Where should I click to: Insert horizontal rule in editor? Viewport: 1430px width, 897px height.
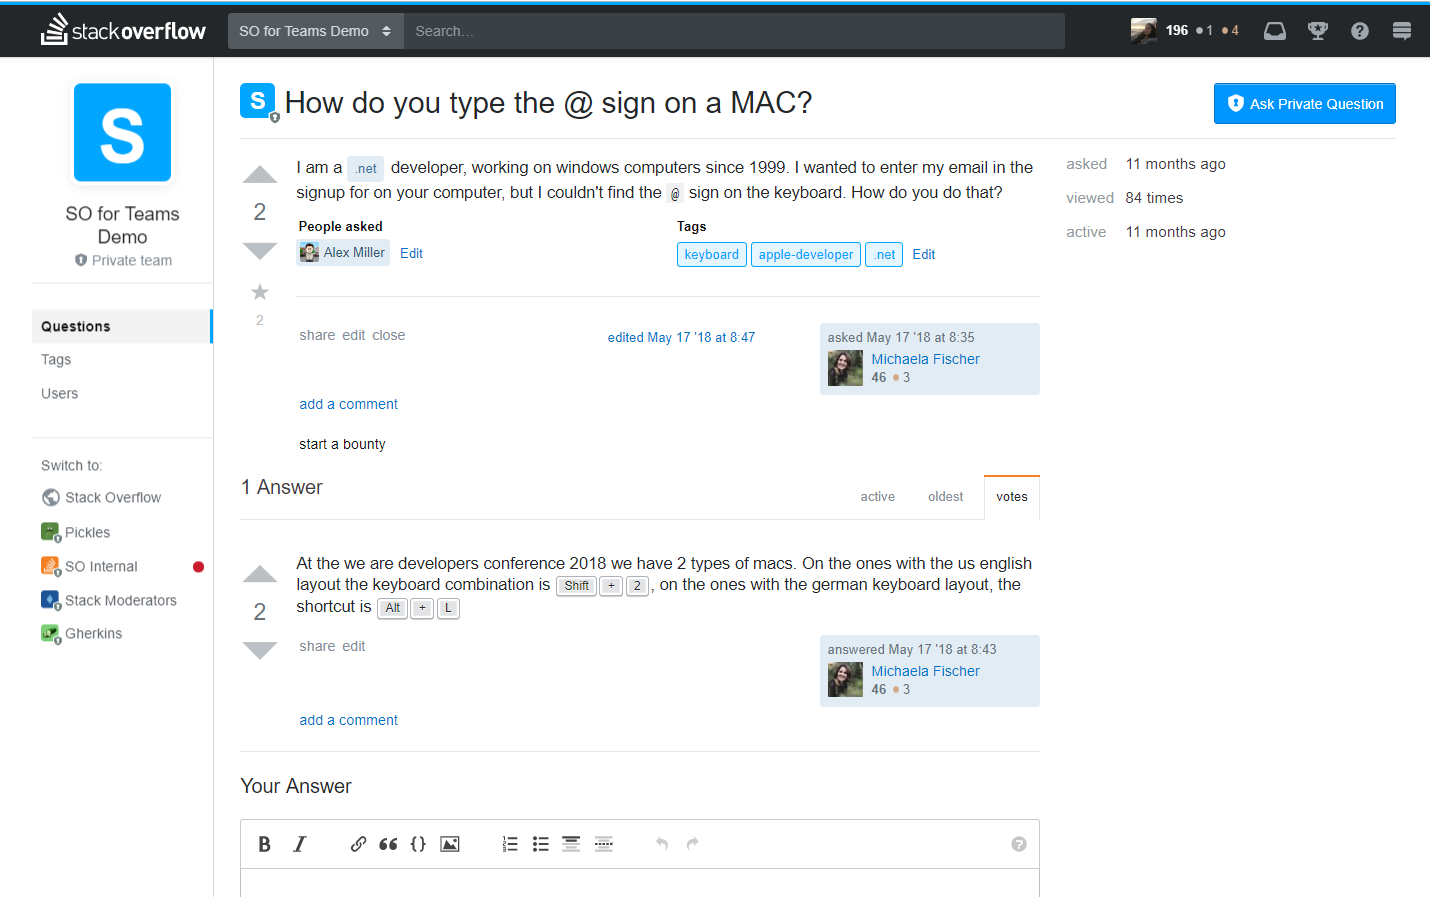[604, 844]
